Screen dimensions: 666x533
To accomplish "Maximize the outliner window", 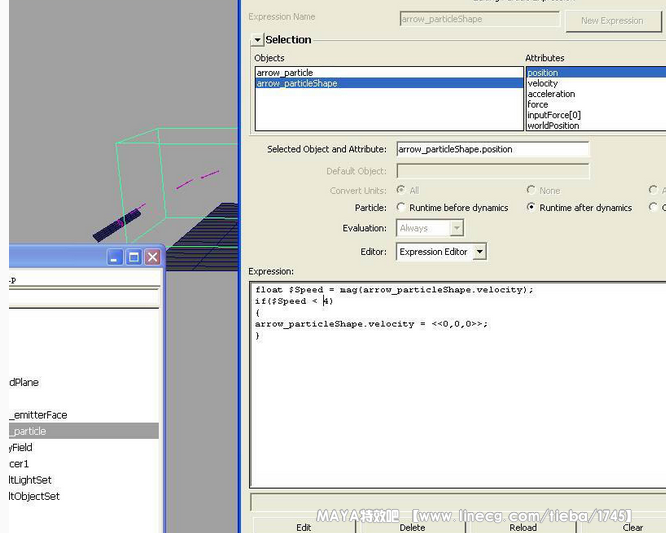I will [134, 257].
